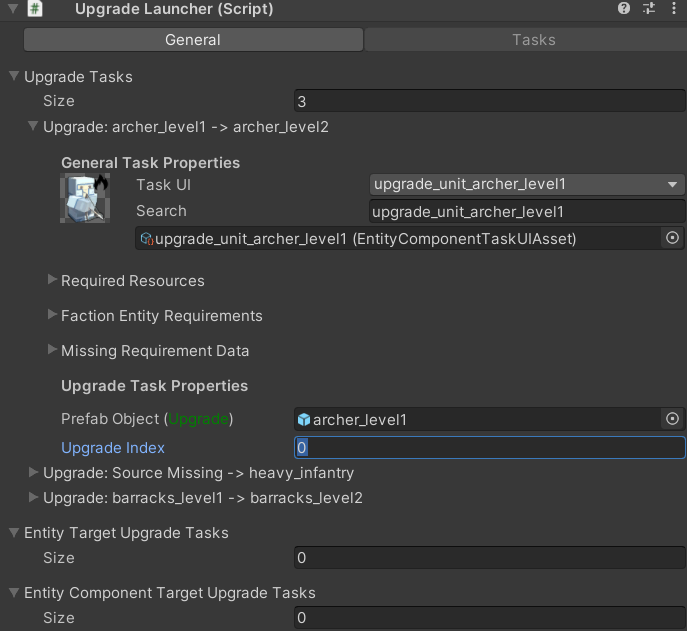
Task: Click the Search input field
Action: coord(527,212)
